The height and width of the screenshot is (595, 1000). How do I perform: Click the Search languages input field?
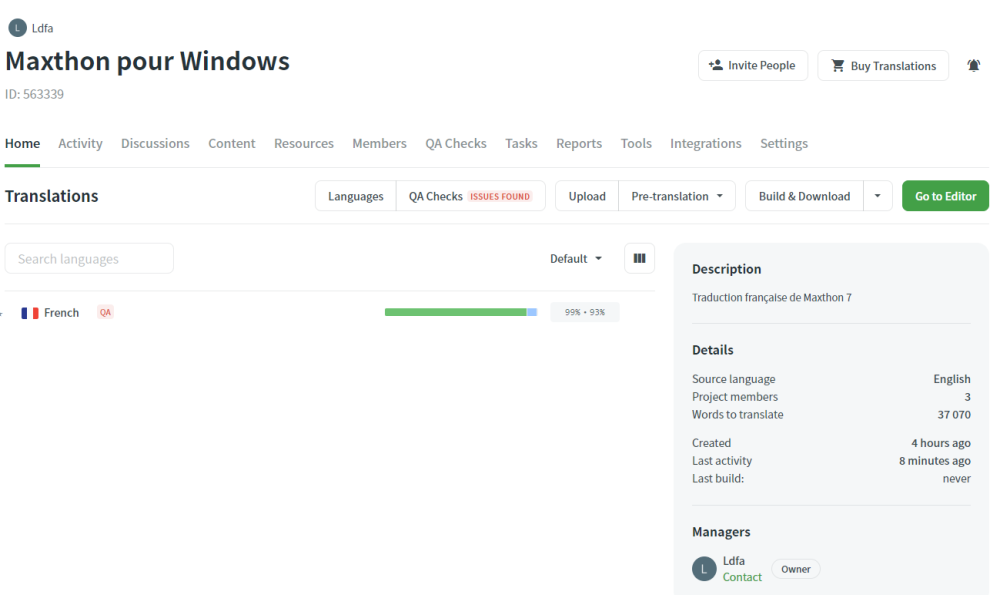pyautogui.click(x=89, y=259)
